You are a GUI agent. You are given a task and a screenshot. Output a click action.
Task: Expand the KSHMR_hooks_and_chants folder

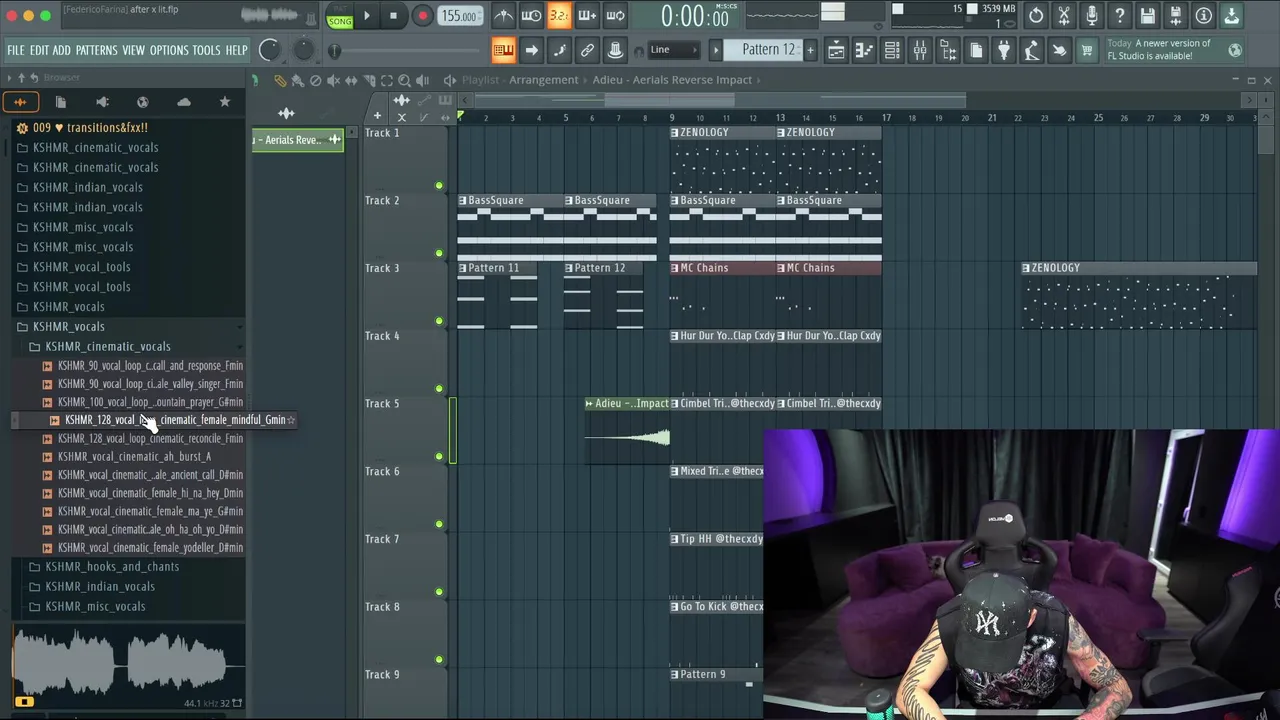pos(112,567)
